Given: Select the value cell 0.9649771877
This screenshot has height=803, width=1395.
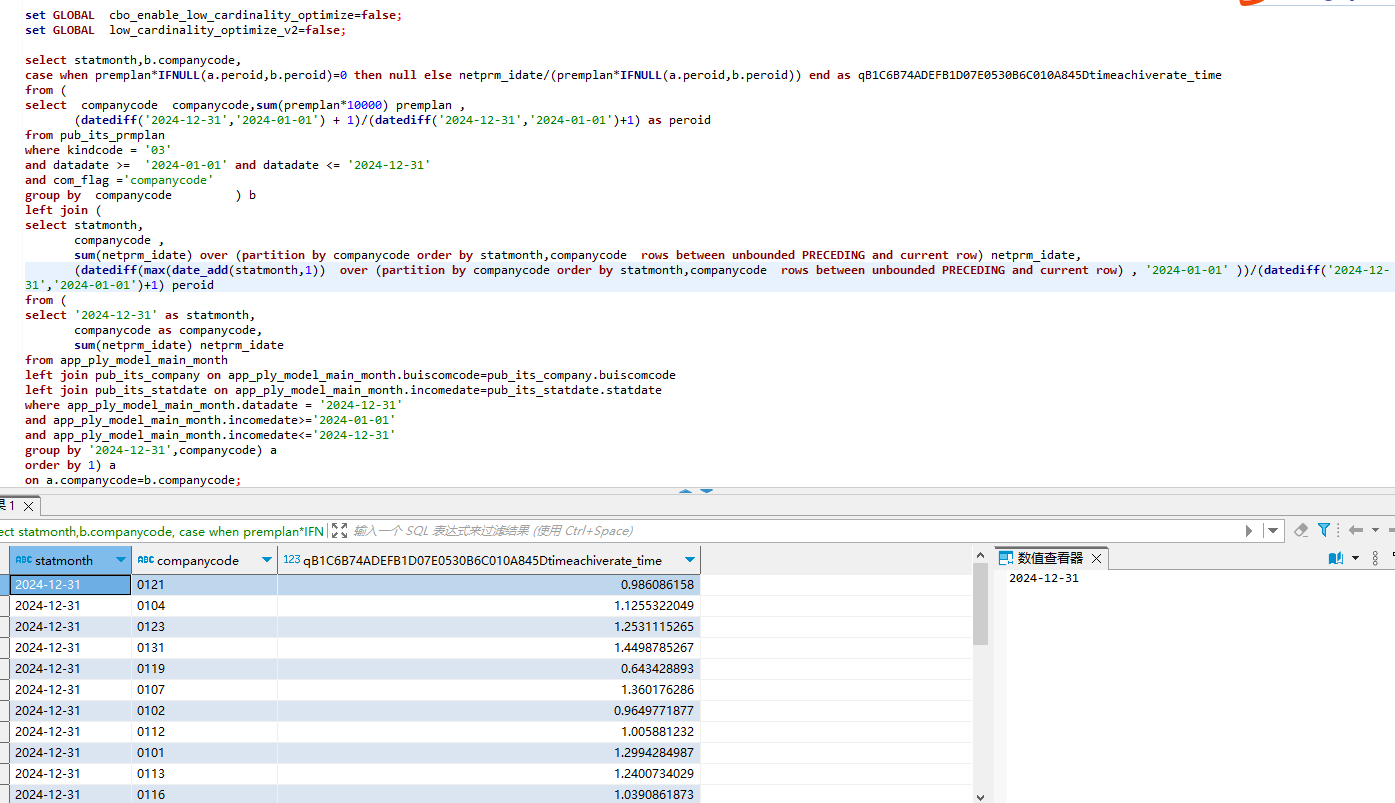Looking at the screenshot, I should point(489,711).
